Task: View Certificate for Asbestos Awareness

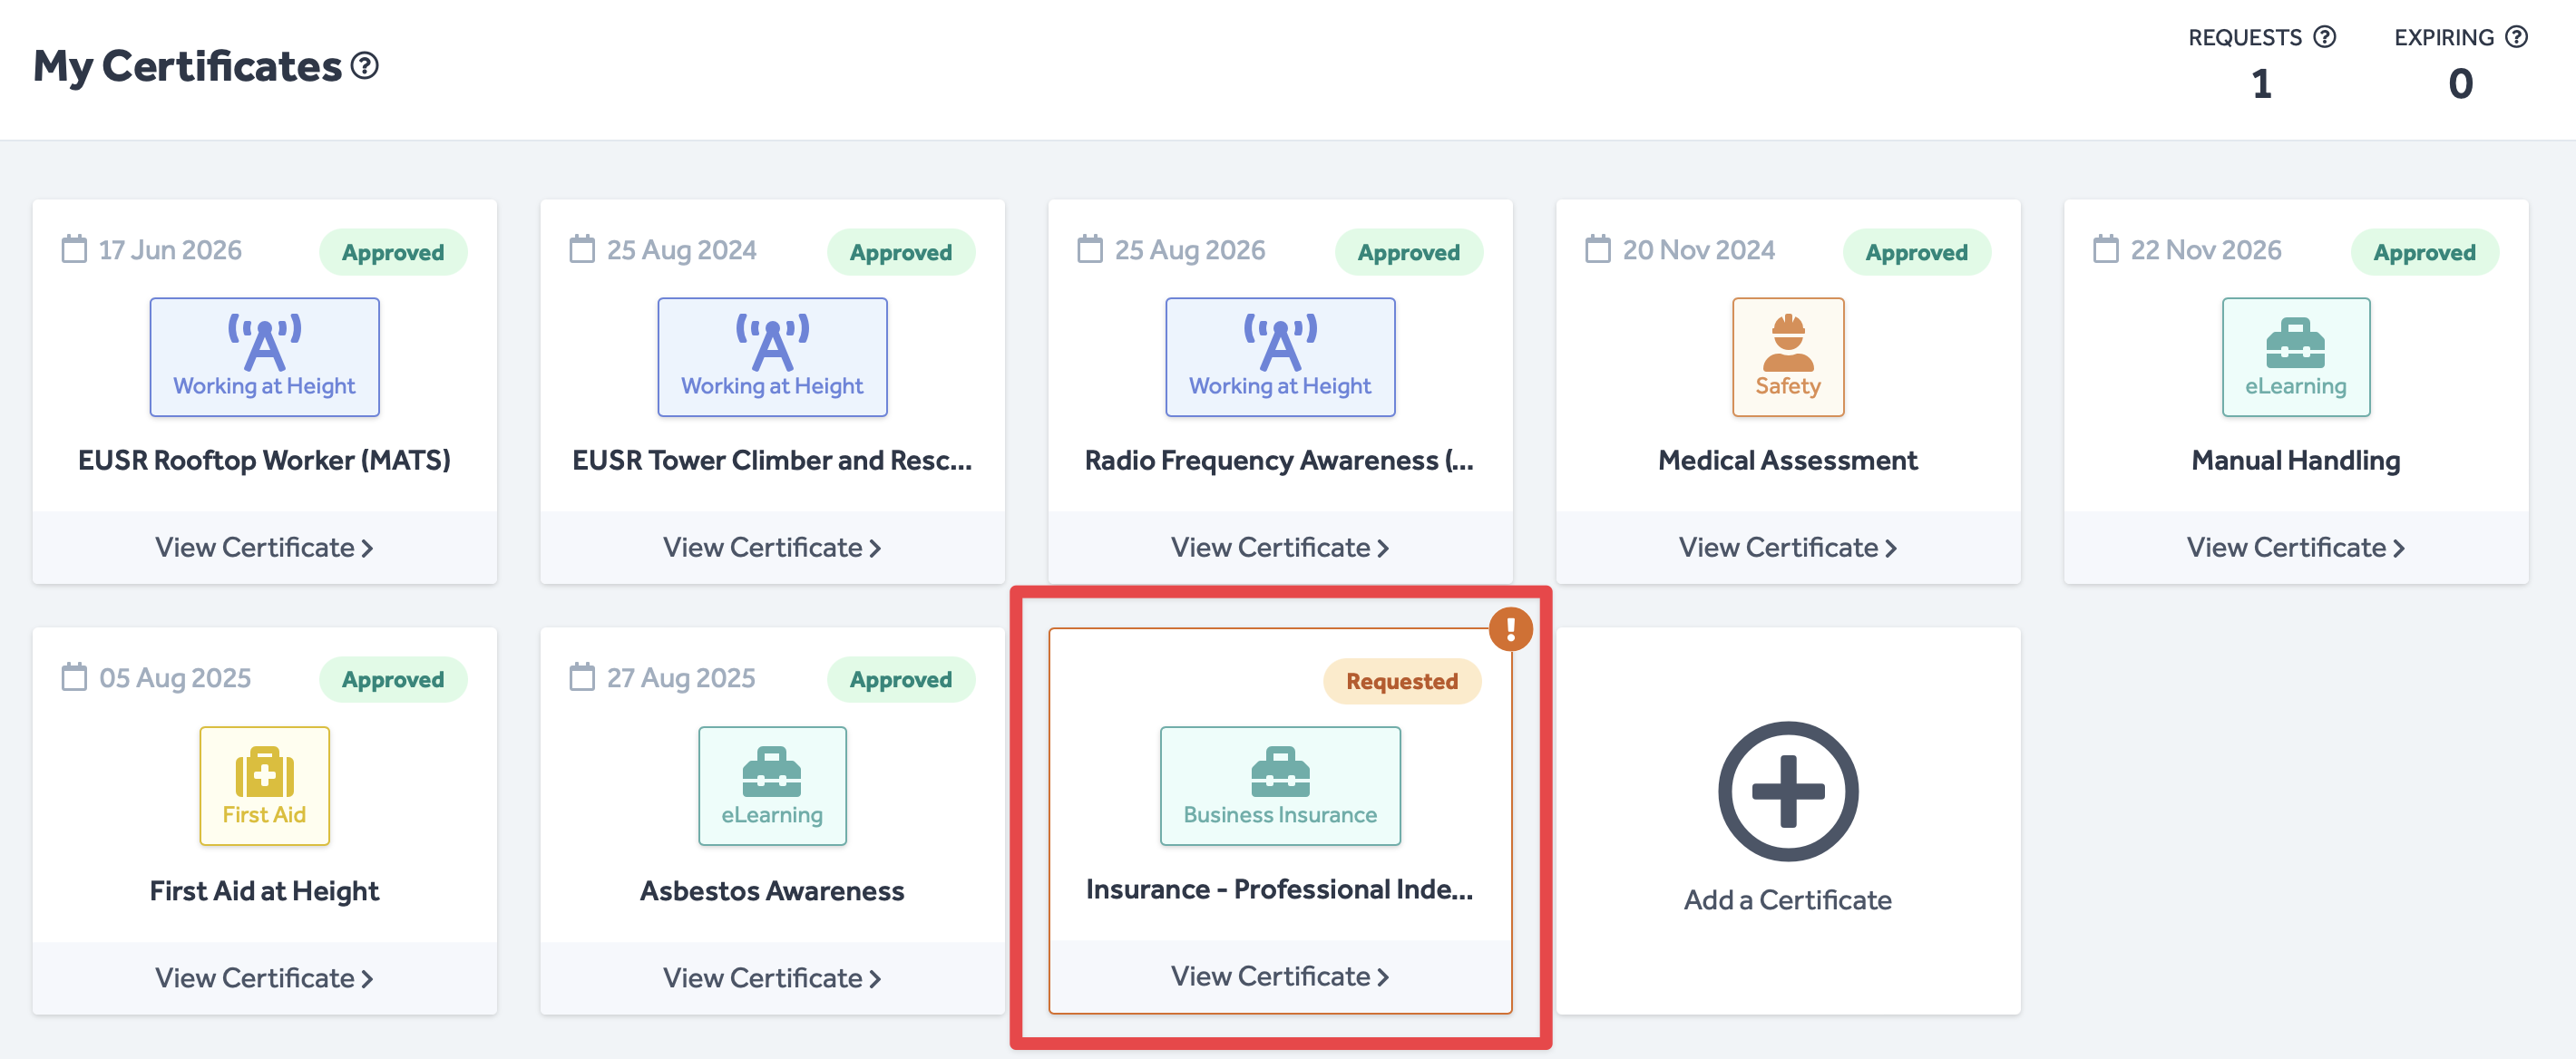Action: click(x=771, y=977)
